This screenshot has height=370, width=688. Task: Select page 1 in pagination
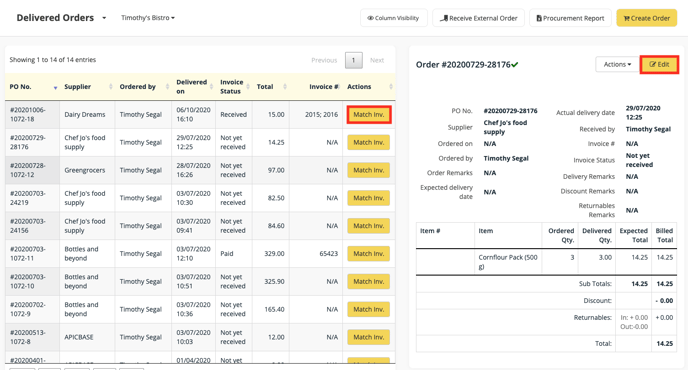click(x=354, y=60)
